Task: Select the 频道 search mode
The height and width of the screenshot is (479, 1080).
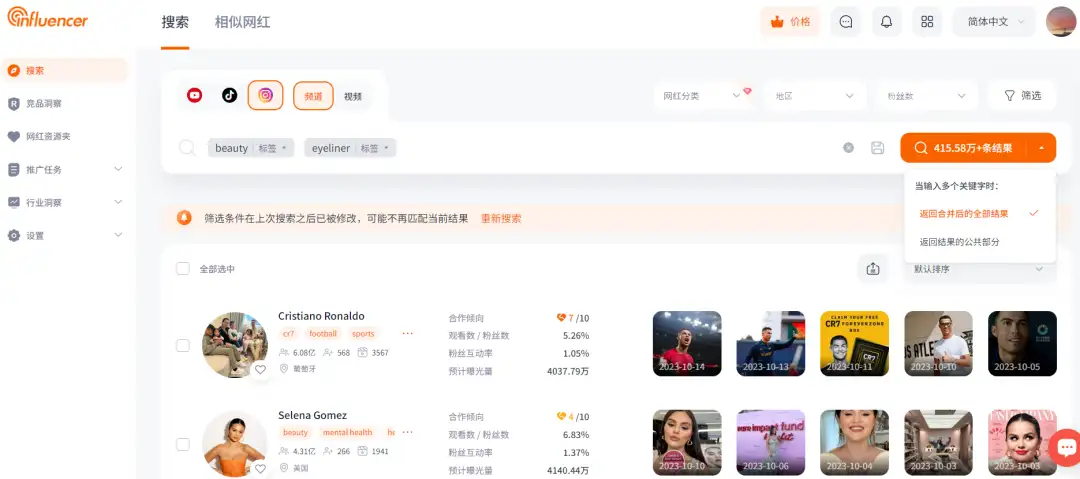Action: pos(313,96)
